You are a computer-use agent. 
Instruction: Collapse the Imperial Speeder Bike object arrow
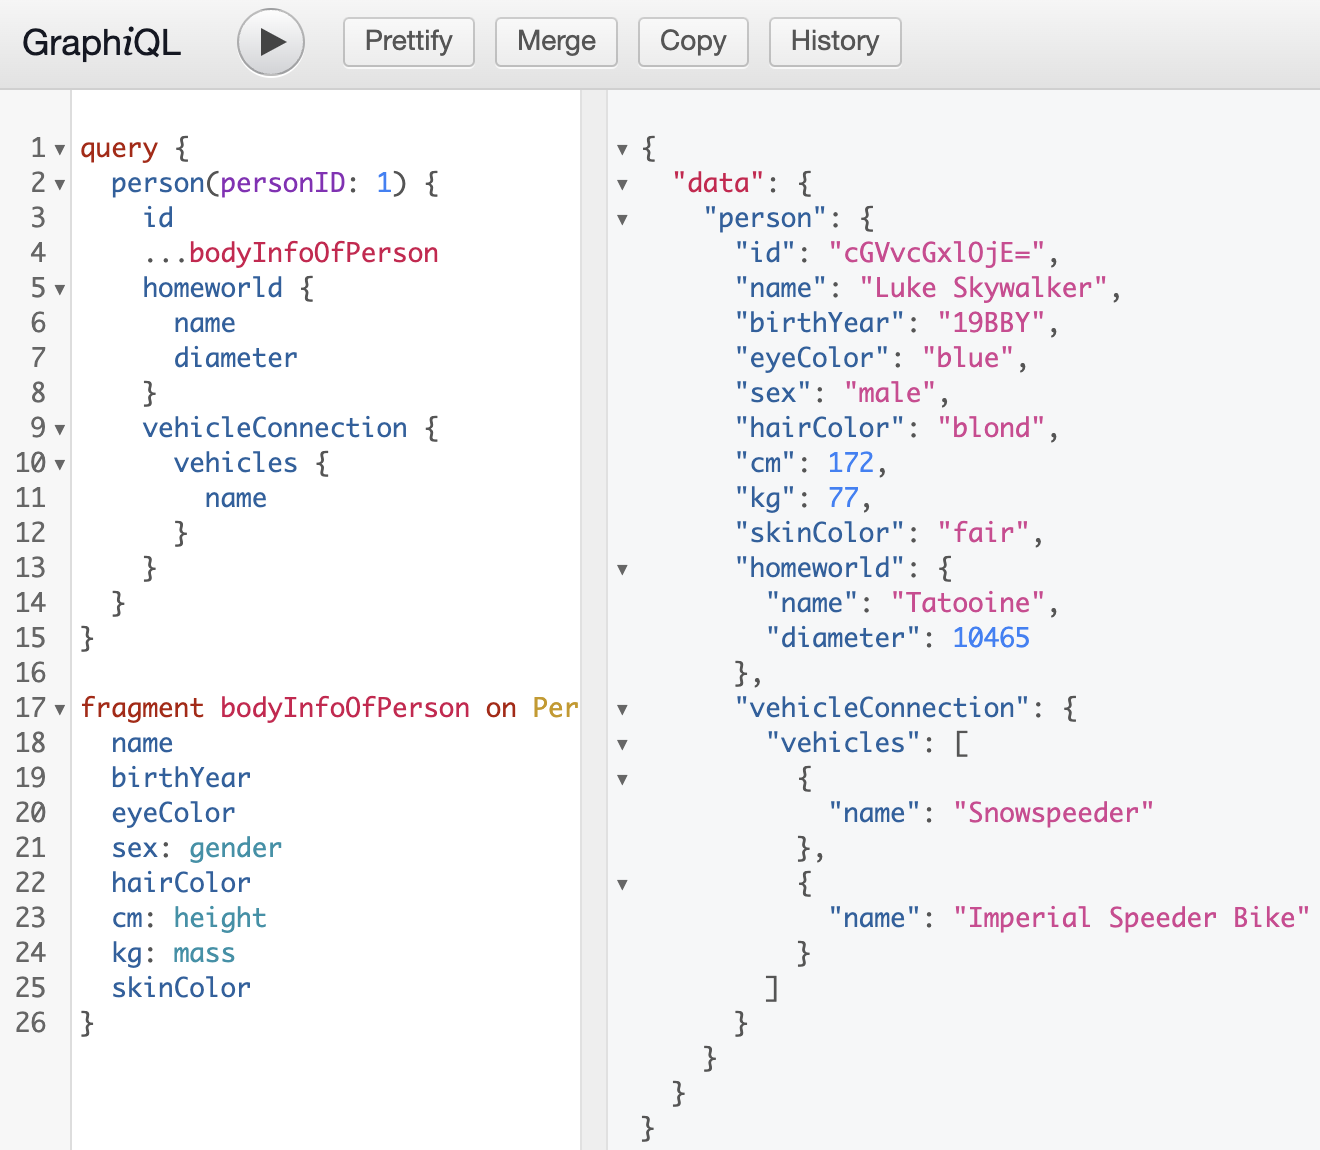coord(622,885)
